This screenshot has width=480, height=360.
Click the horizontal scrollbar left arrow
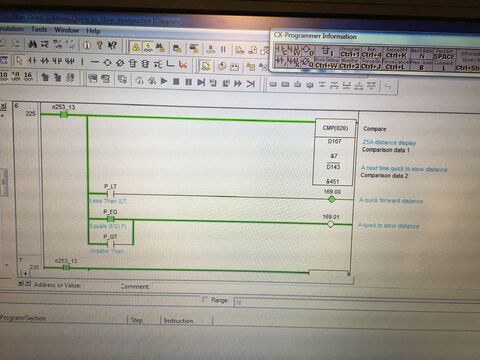coord(26,274)
